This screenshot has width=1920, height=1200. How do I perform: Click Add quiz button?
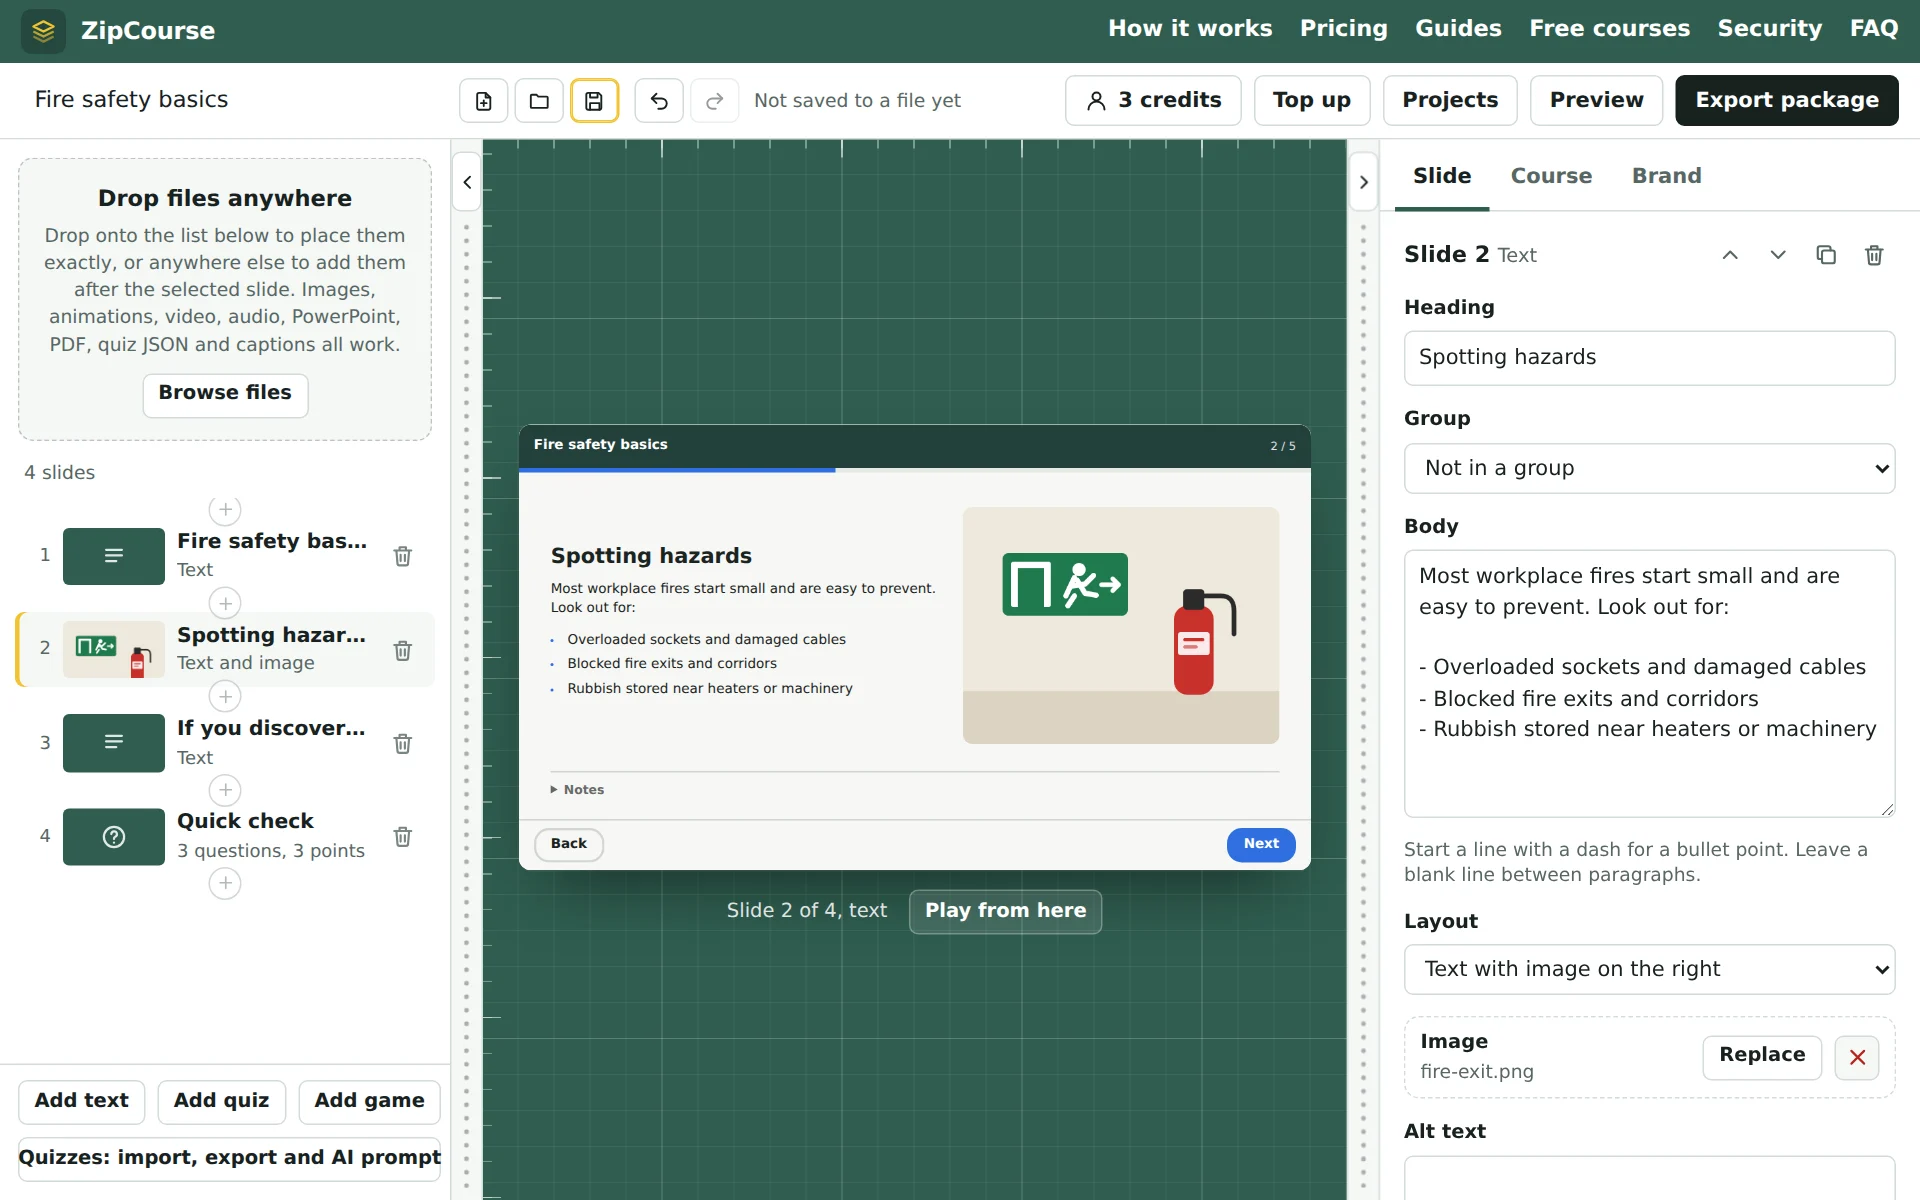(x=221, y=1102)
